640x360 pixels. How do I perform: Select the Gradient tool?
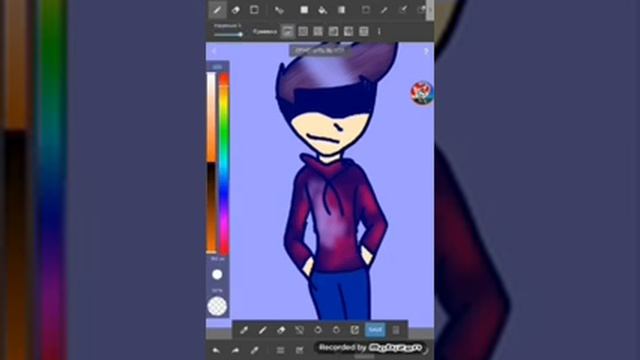(341, 10)
